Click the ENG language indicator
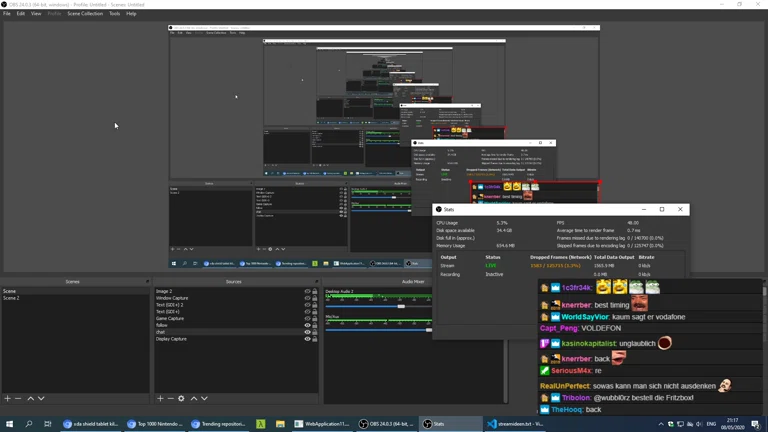Screen dimensions: 768x432 [711, 424]
